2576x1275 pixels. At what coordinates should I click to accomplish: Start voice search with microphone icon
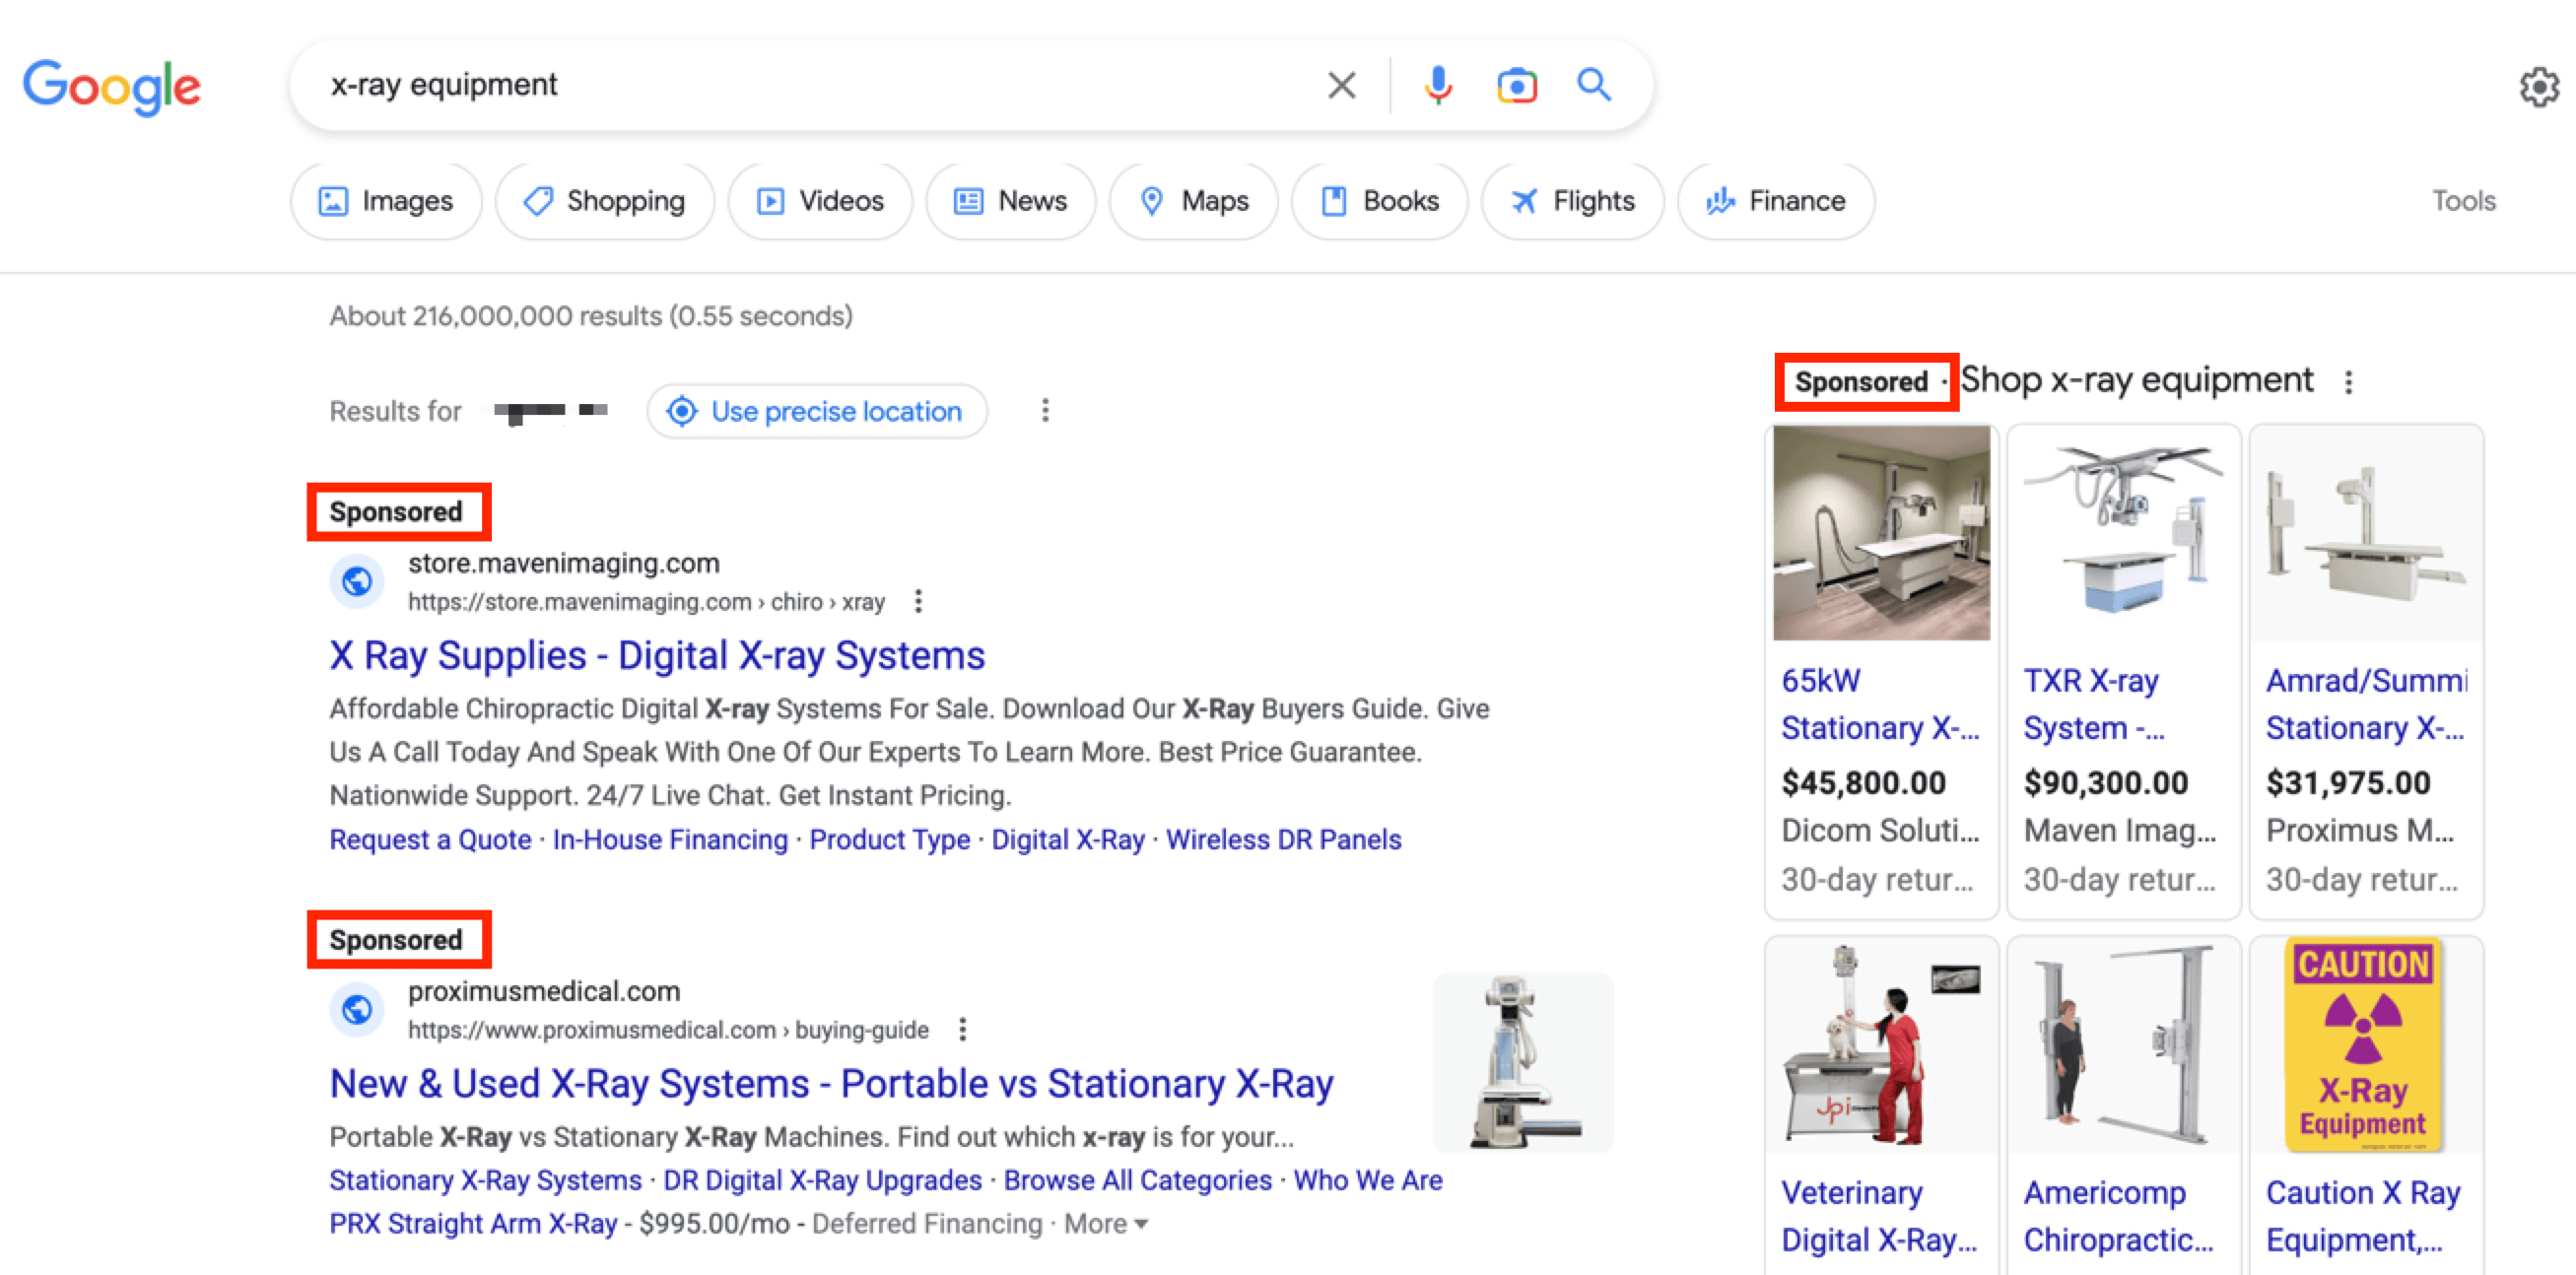1437,86
